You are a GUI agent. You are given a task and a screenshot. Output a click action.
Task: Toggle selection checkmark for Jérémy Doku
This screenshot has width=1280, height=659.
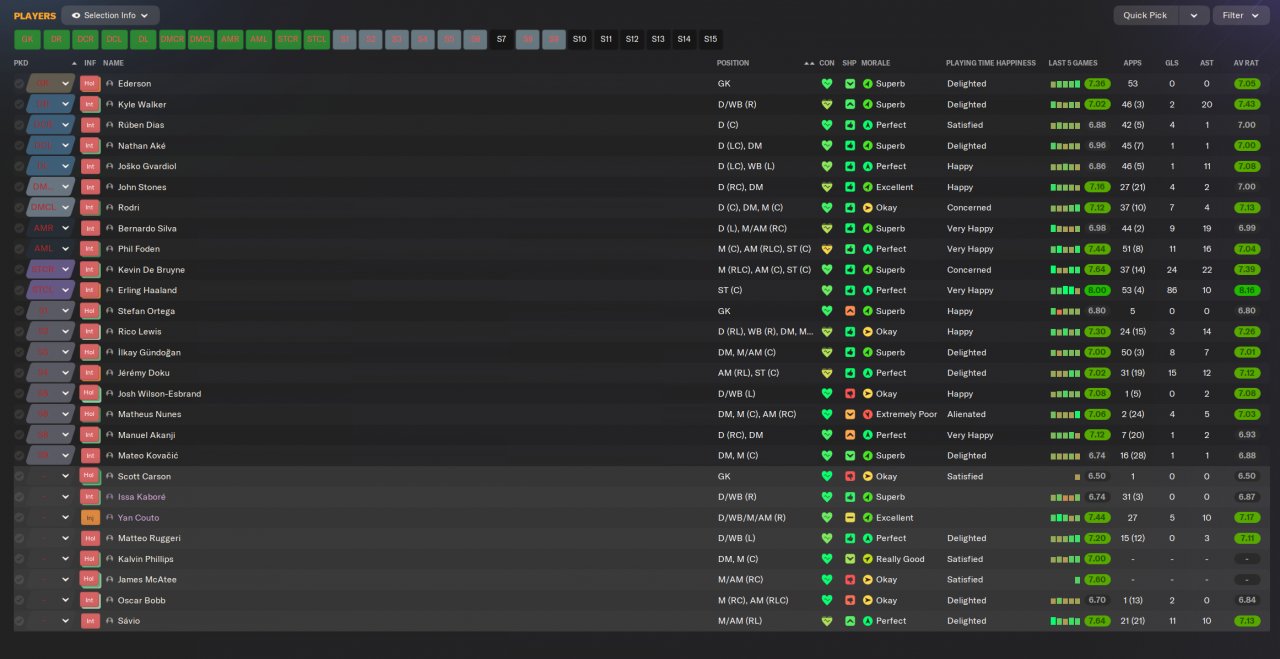(x=19, y=373)
